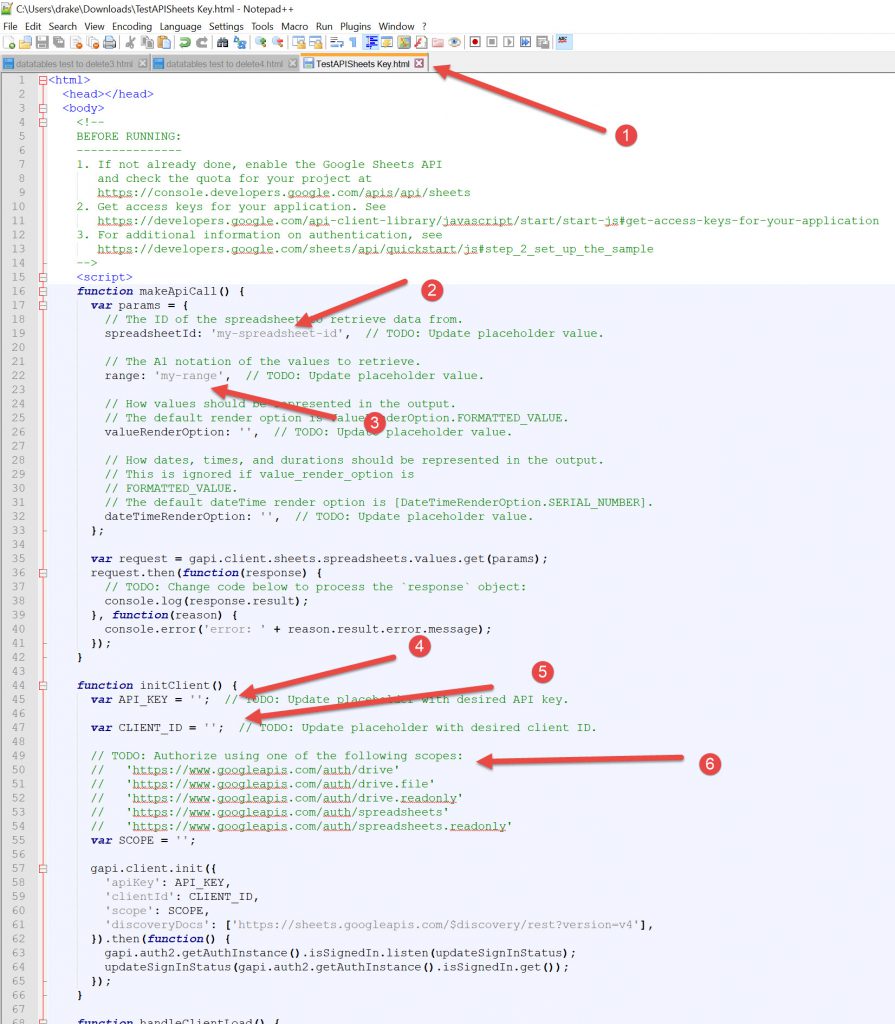Click the Undo arrow icon
895x1024 pixels.
185,42
